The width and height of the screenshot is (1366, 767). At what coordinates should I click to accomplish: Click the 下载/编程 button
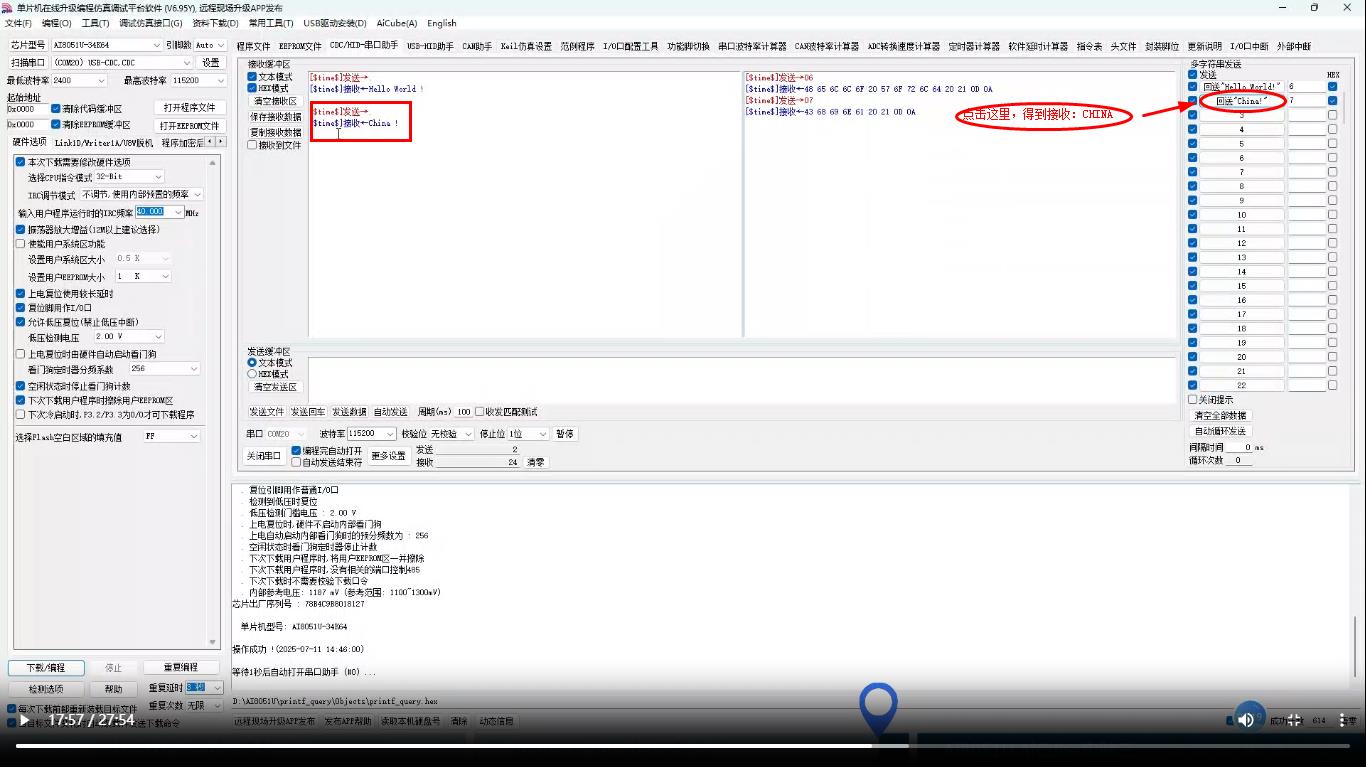(46, 667)
